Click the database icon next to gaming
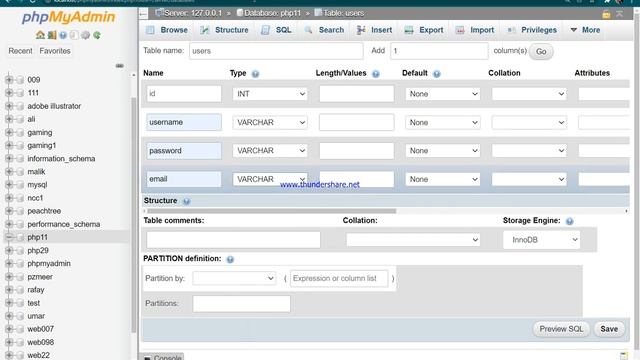The image size is (640, 360). 20,133
